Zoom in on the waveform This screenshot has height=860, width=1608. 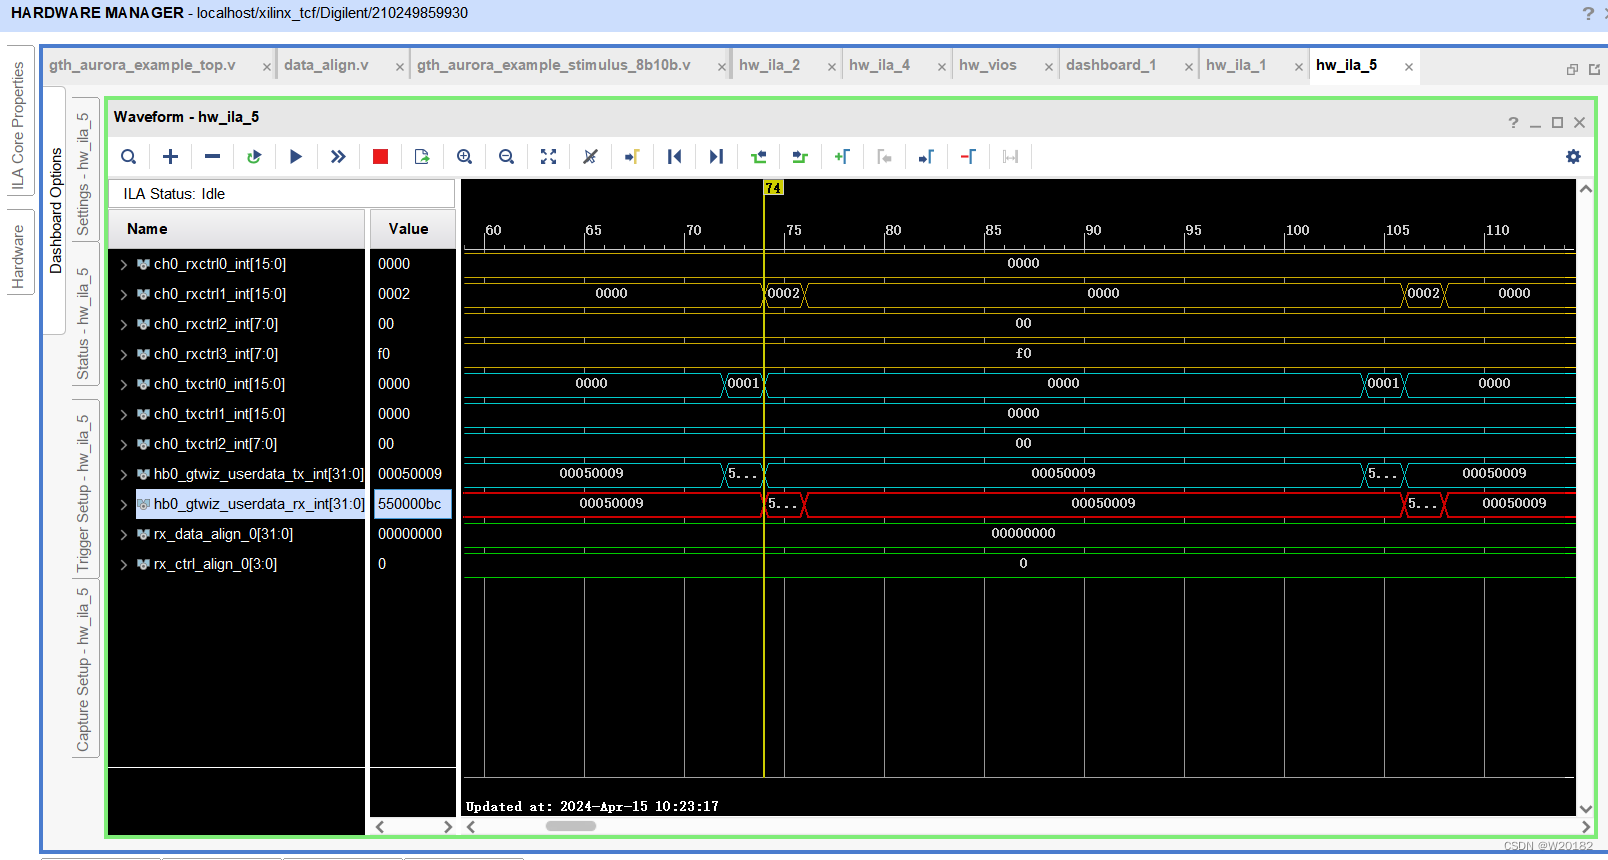(464, 157)
